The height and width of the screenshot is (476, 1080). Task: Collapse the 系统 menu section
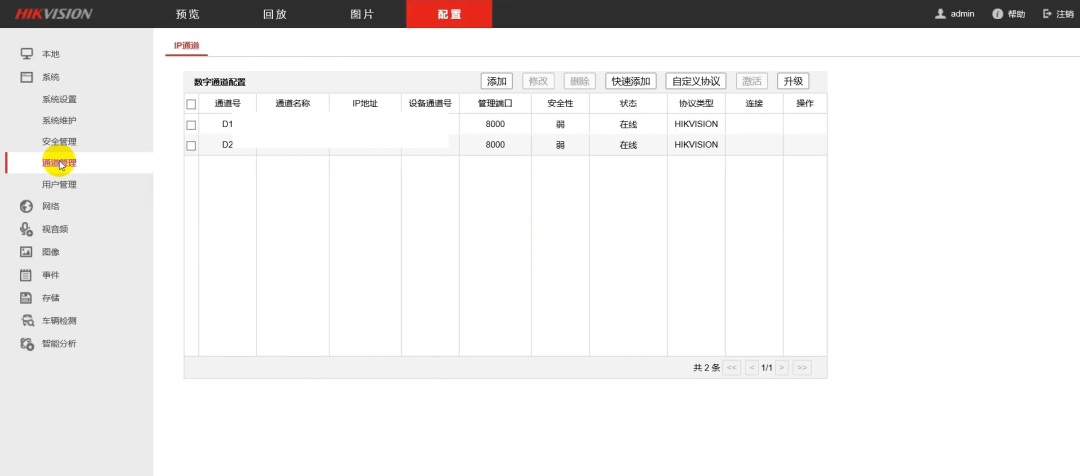coord(50,77)
